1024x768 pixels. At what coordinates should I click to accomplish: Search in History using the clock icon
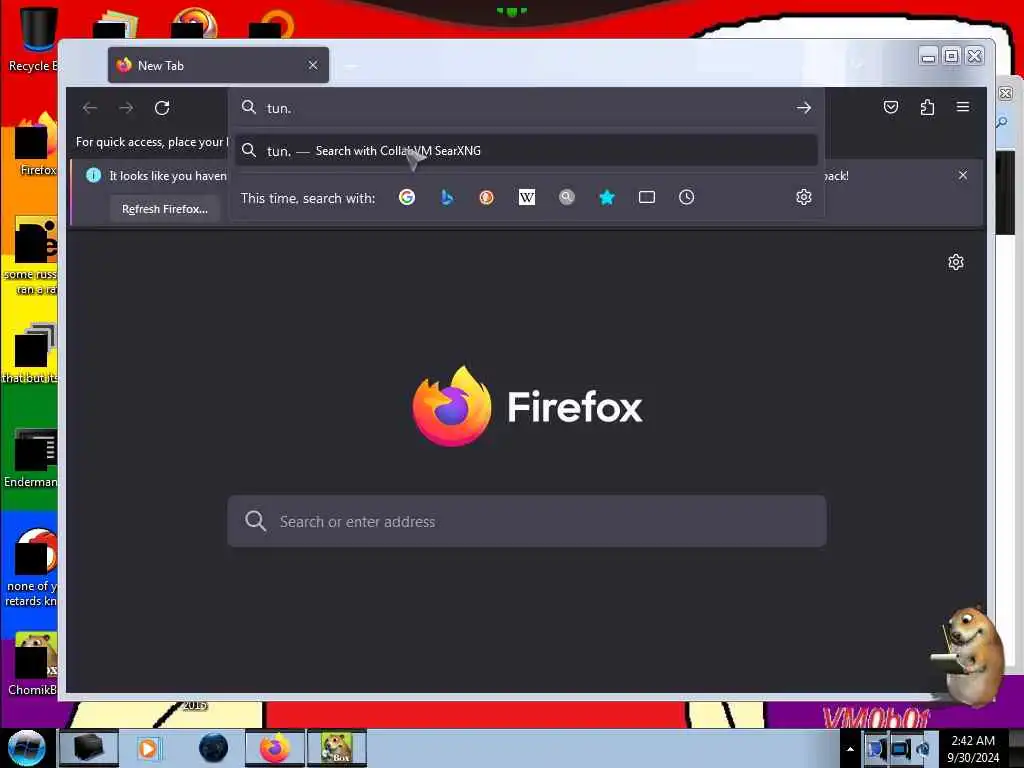[x=686, y=197]
